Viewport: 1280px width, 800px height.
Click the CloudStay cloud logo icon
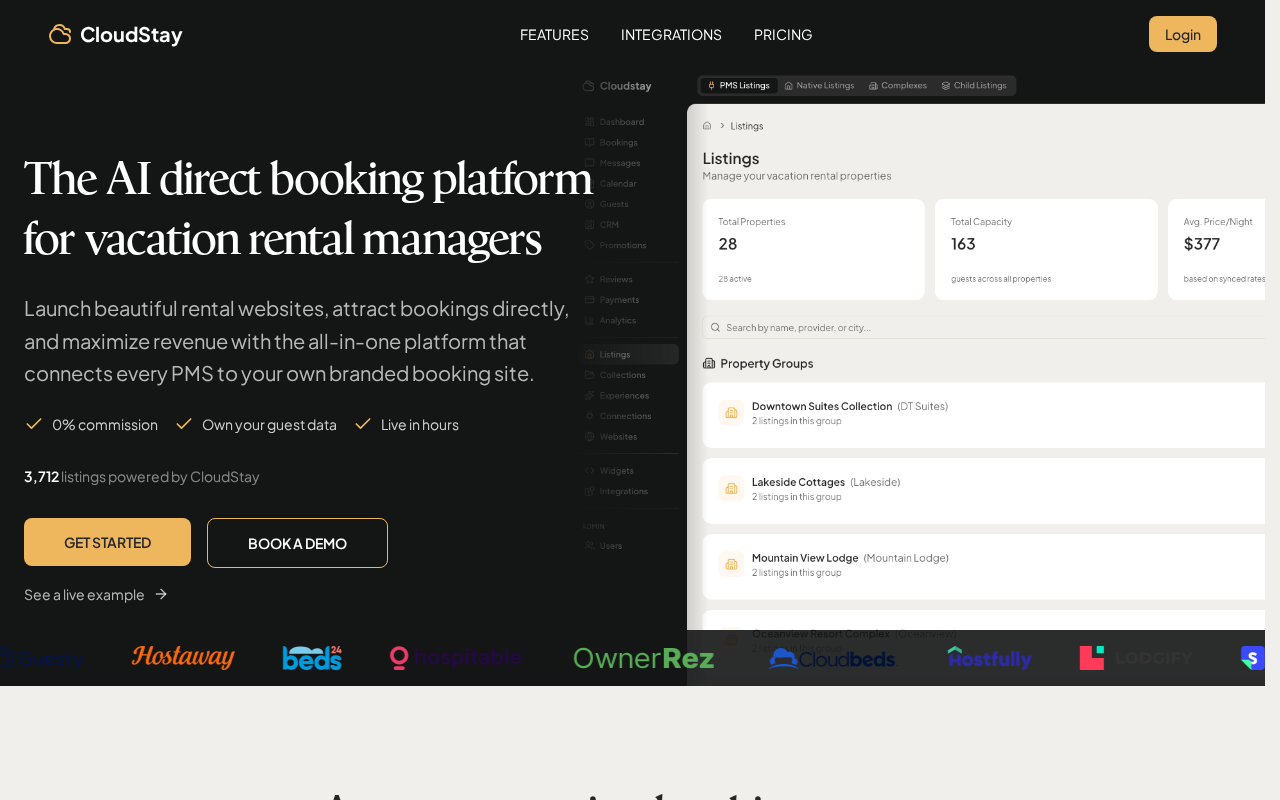60,35
